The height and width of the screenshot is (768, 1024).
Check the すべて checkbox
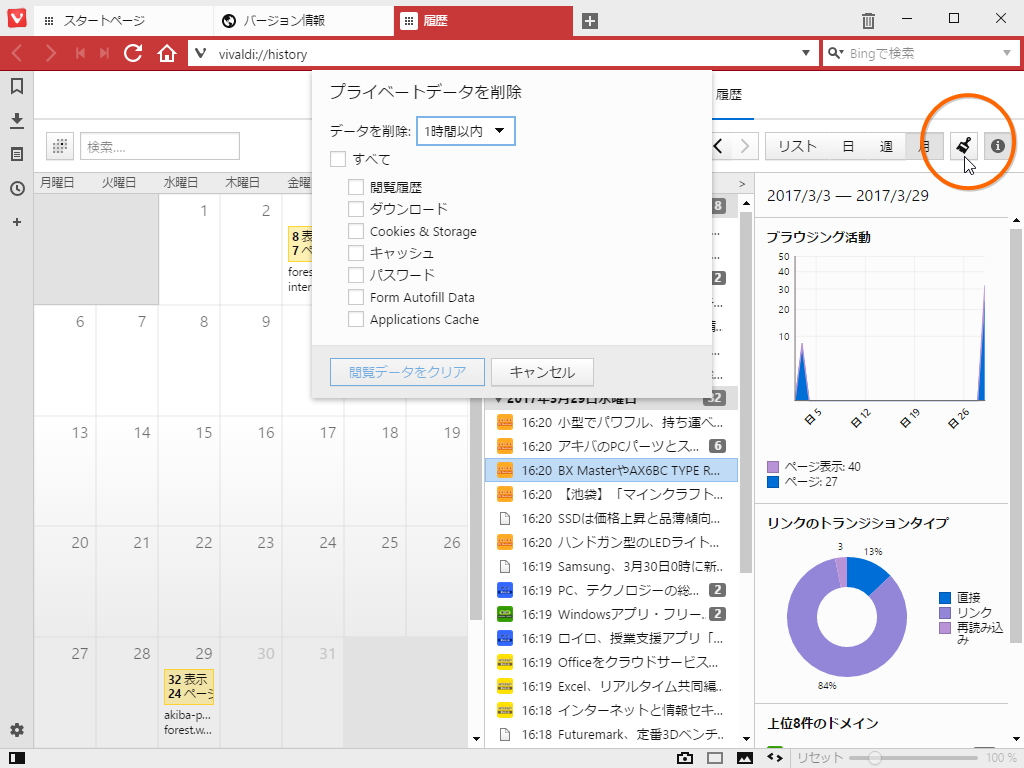click(x=338, y=159)
